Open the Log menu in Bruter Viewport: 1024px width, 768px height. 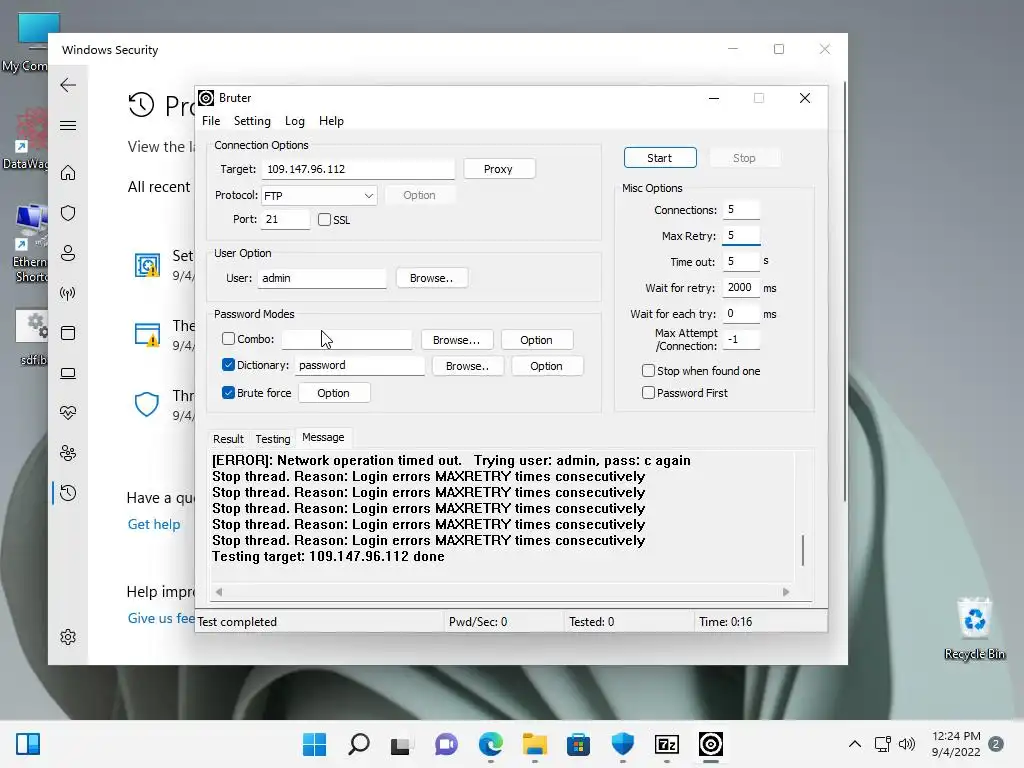click(x=295, y=121)
